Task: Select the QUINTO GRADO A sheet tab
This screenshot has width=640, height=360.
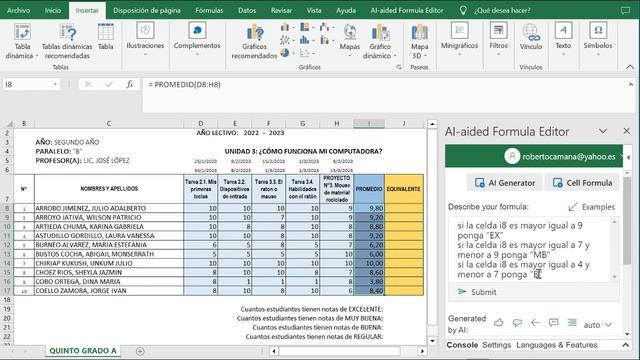Action: tap(82, 351)
